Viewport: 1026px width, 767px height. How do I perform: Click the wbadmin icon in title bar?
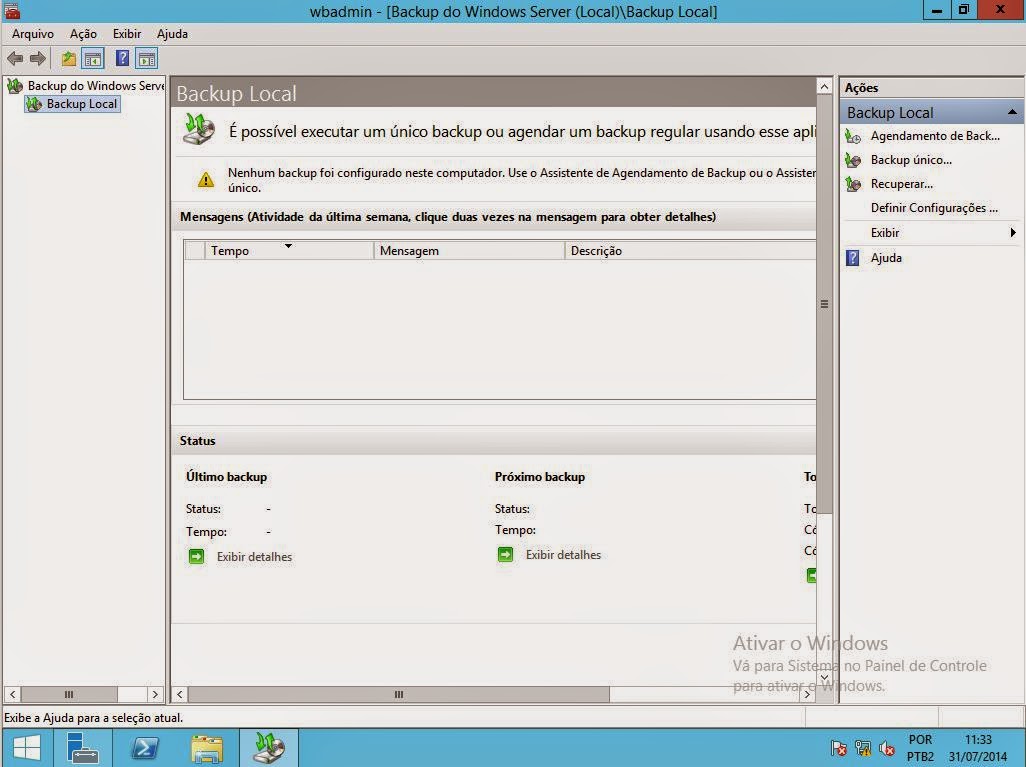12,10
